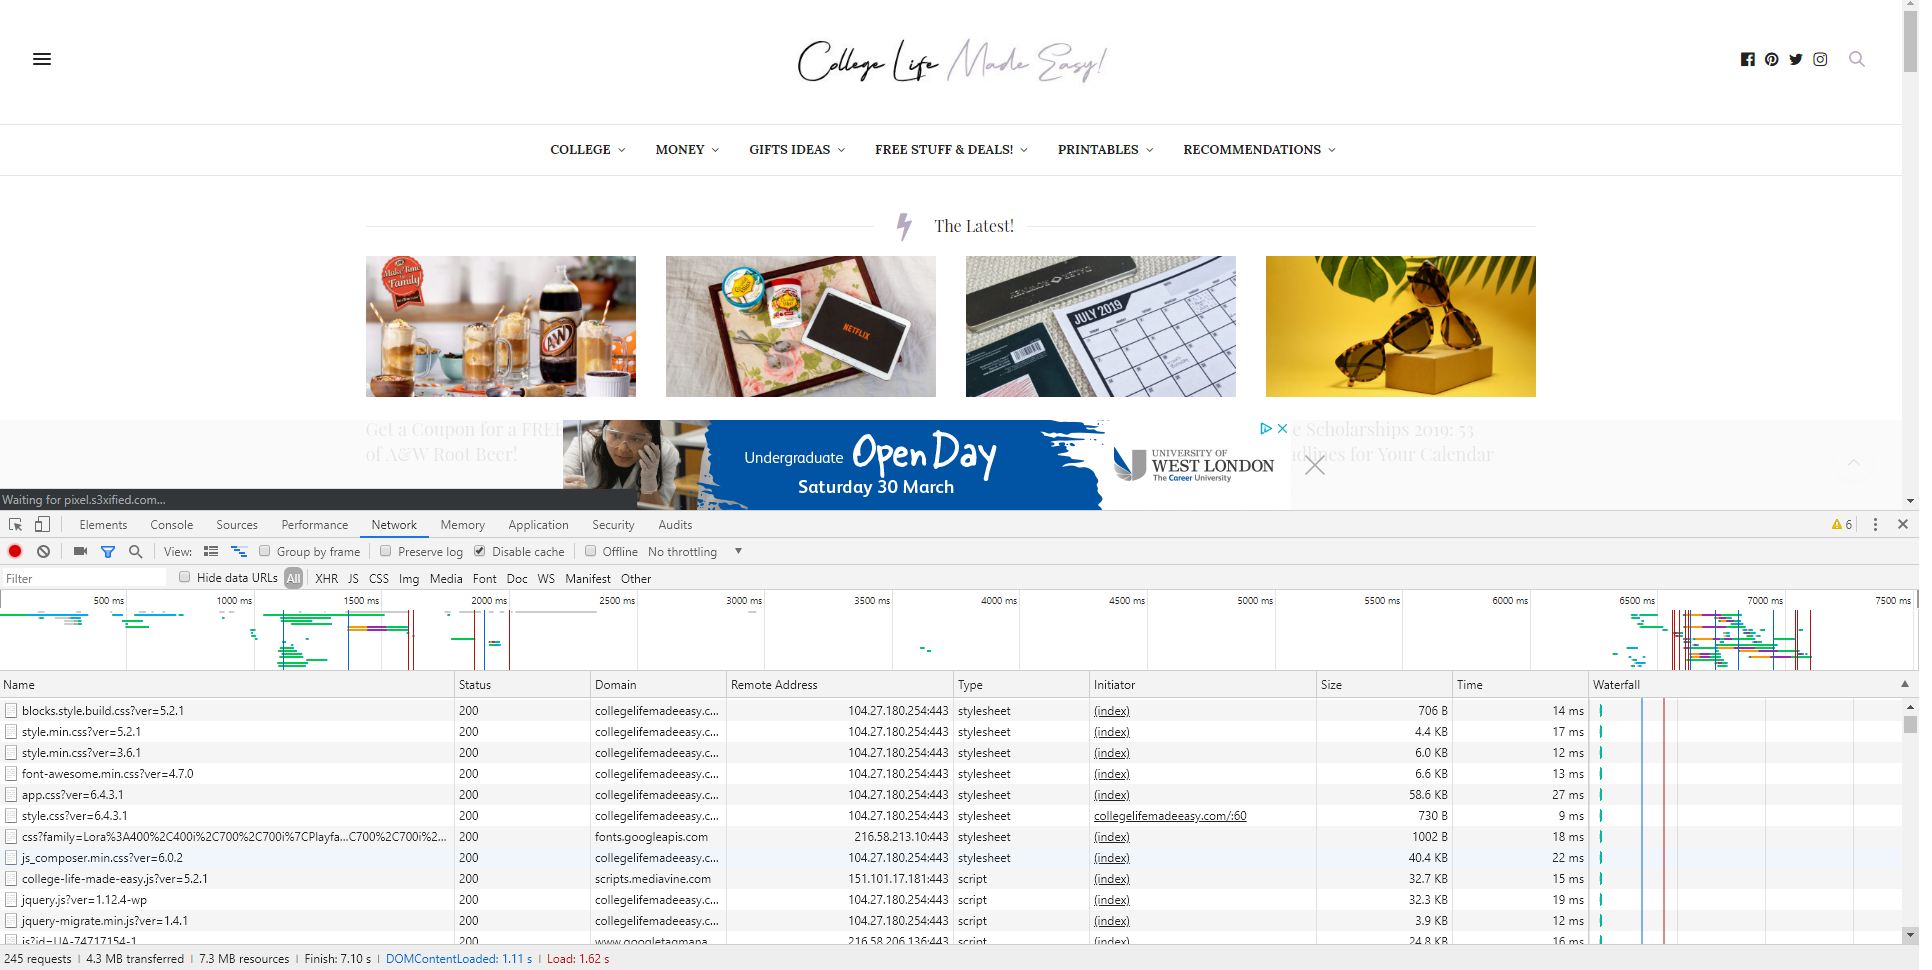Toggle the network filter funnel icon
Image resolution: width=1932 pixels, height=970 pixels.
(x=108, y=552)
